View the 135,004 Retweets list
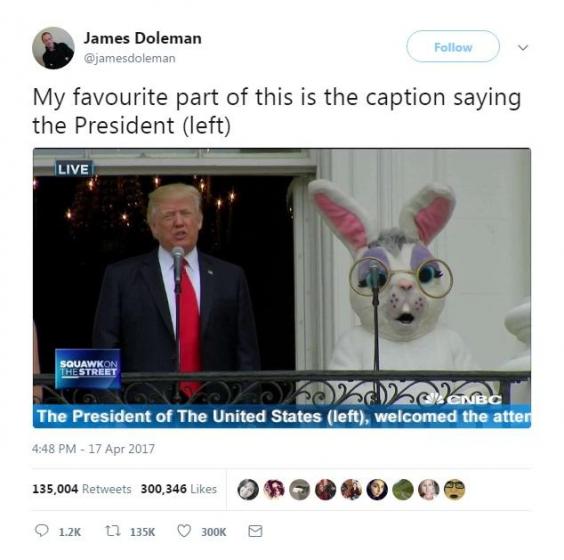The width and height of the screenshot is (564, 560). [82, 489]
